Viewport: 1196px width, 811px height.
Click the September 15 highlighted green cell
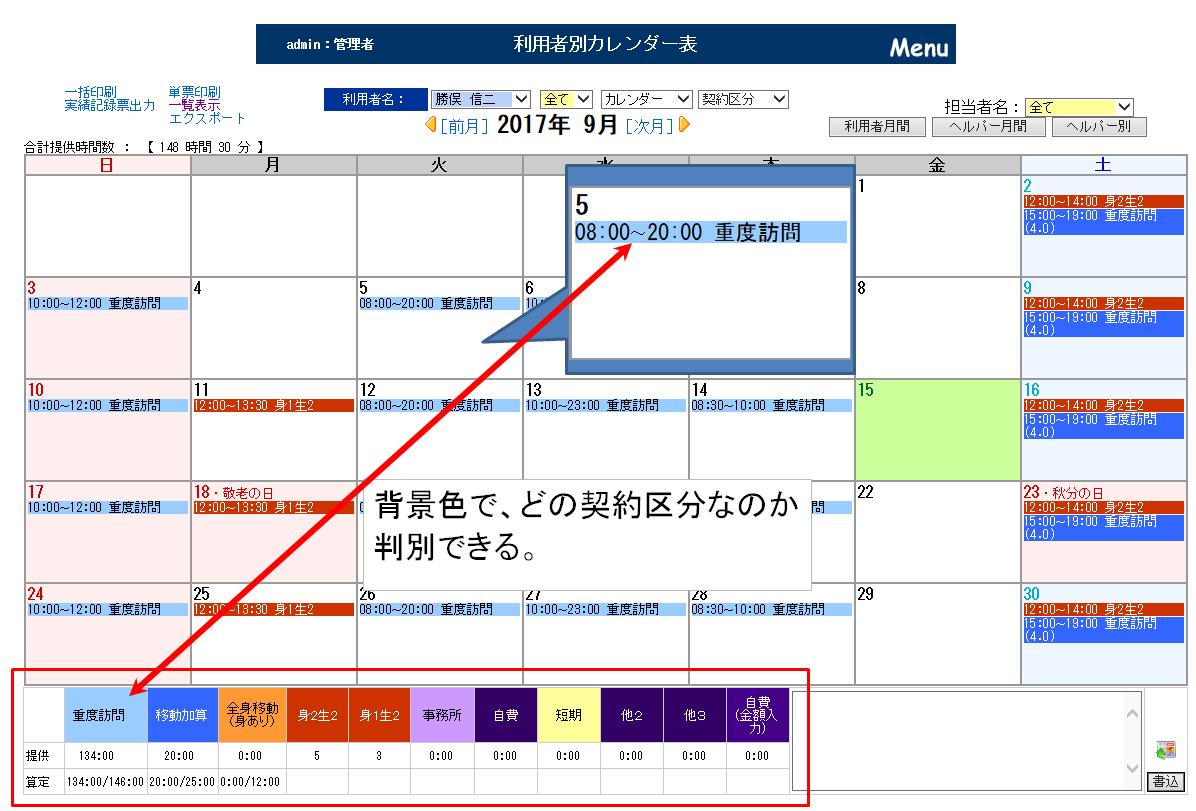point(937,430)
